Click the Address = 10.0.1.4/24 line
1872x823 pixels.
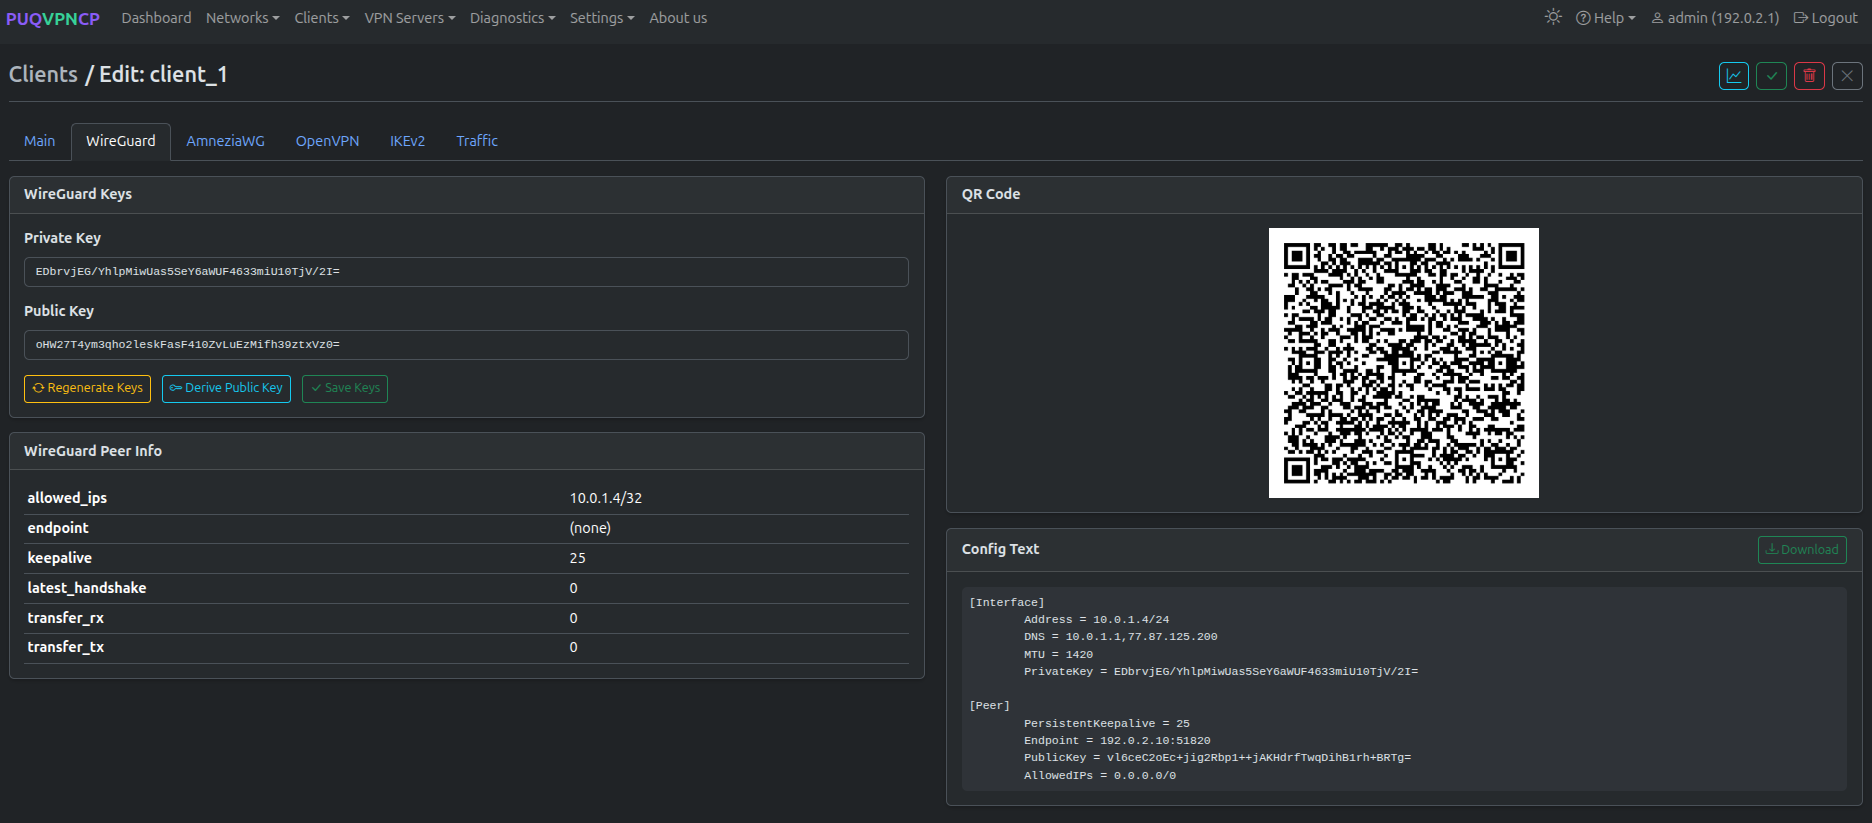(x=1096, y=620)
